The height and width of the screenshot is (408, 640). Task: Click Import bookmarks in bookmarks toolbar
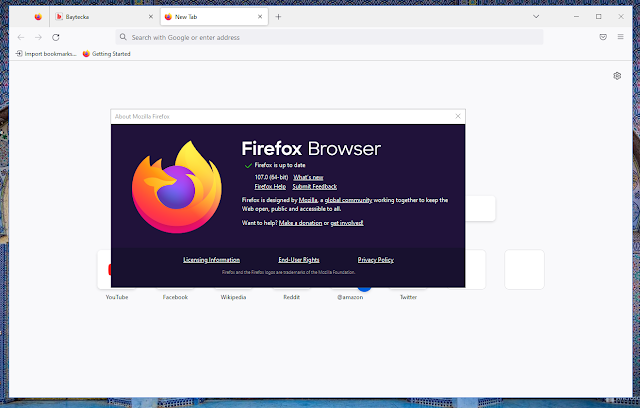click(x=46, y=54)
